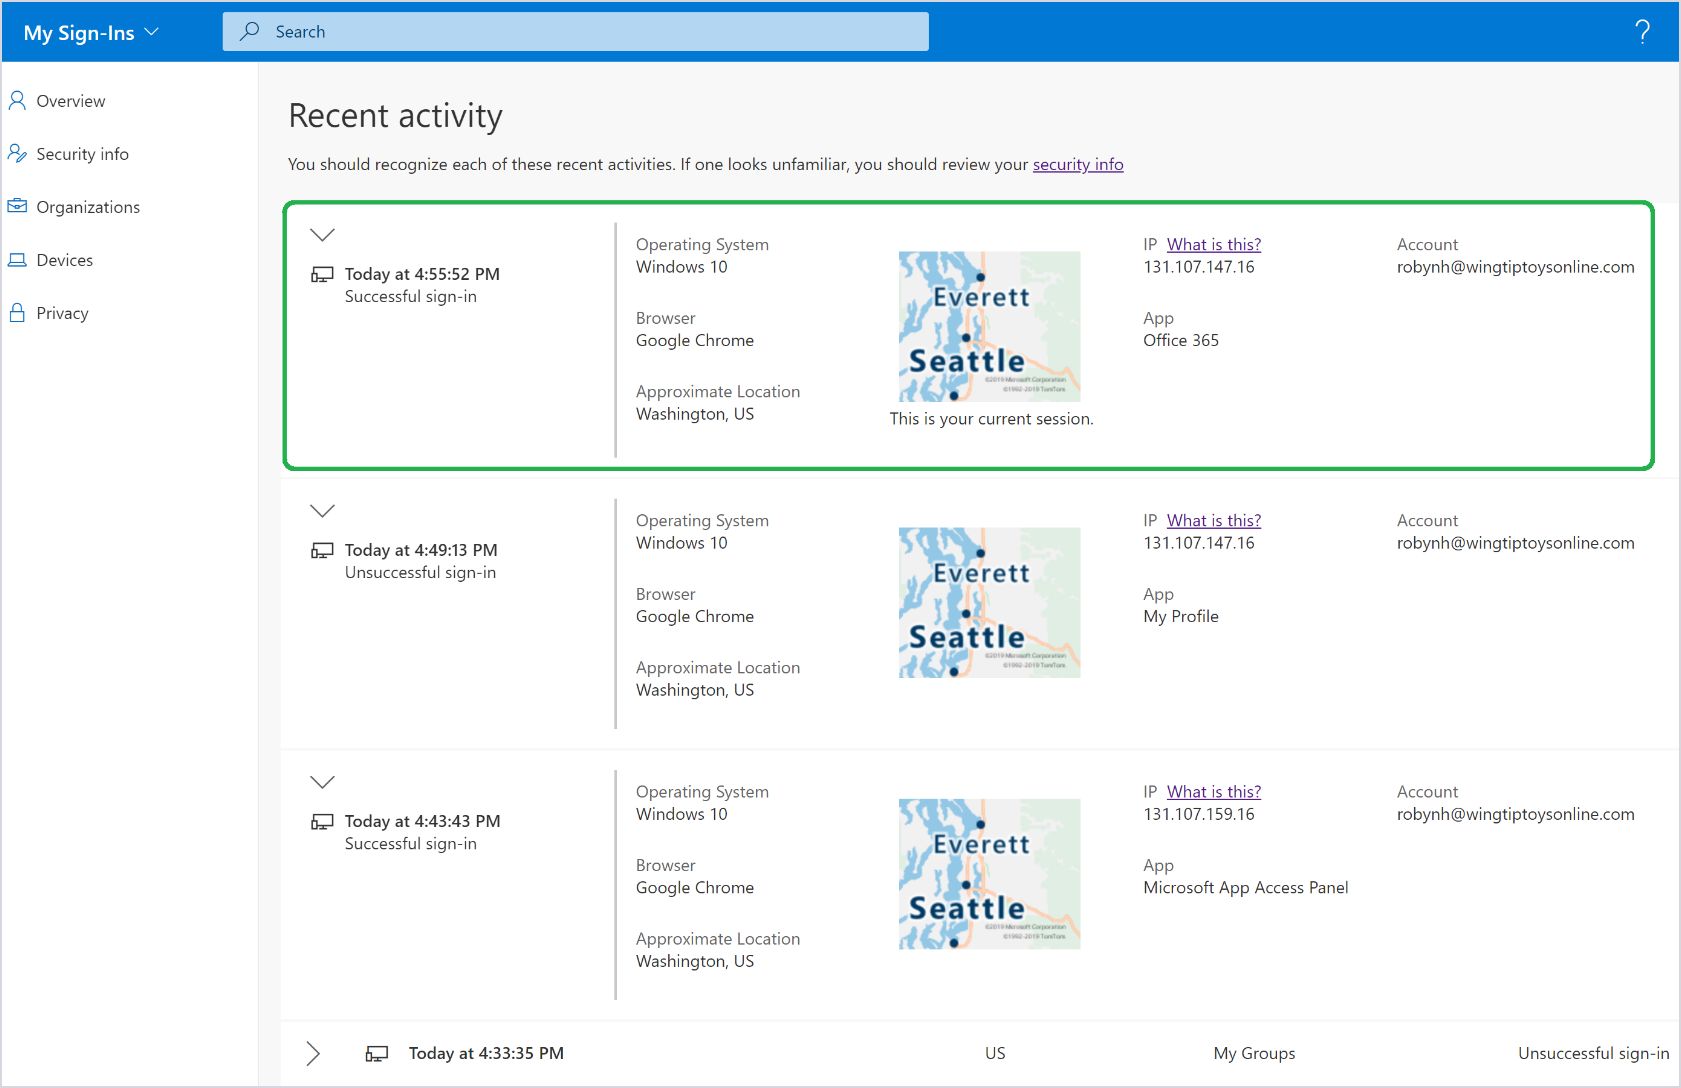Click the search magnifier icon

point(250,31)
